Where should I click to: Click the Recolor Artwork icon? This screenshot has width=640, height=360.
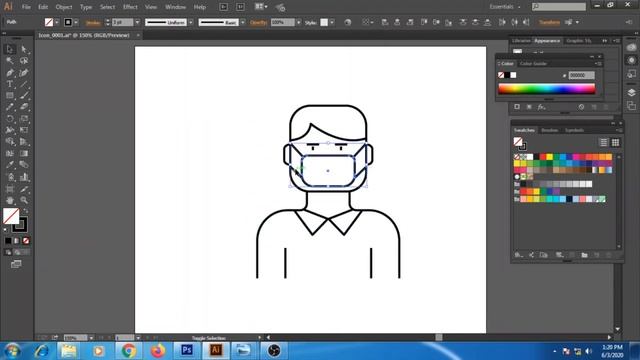347,22
